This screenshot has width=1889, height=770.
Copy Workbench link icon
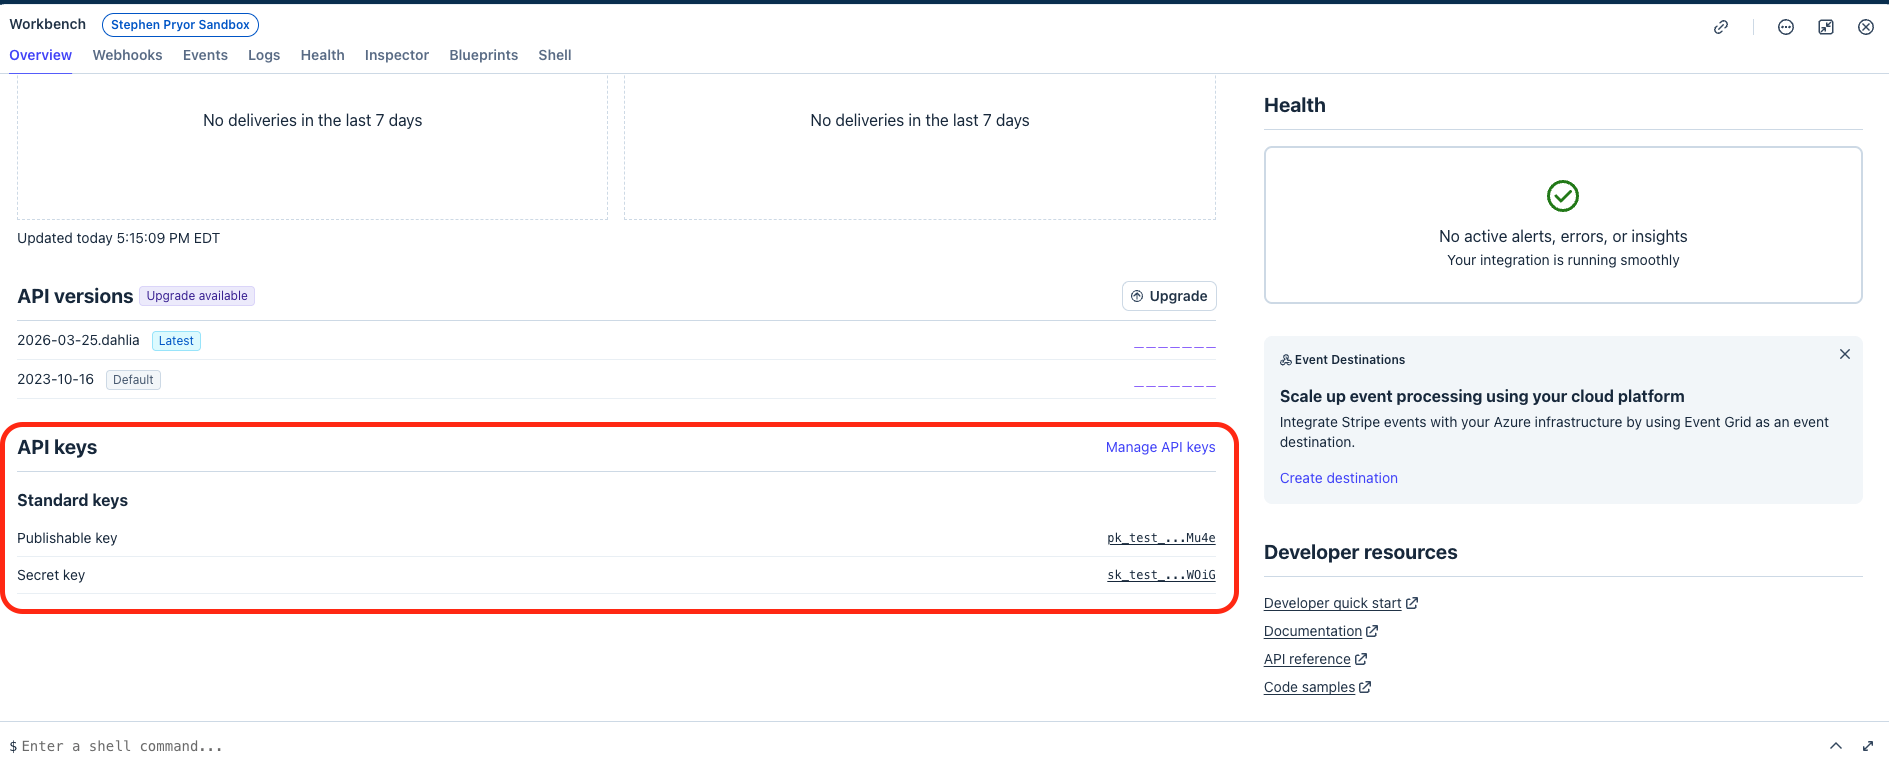point(1721,27)
